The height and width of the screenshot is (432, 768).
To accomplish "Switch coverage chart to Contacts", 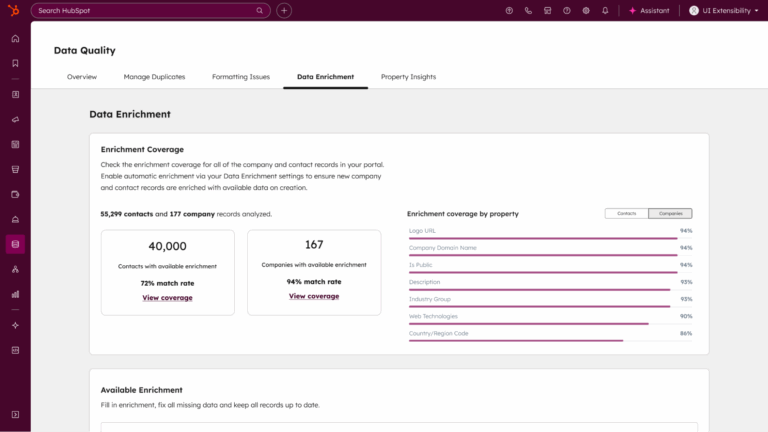I will click(627, 213).
